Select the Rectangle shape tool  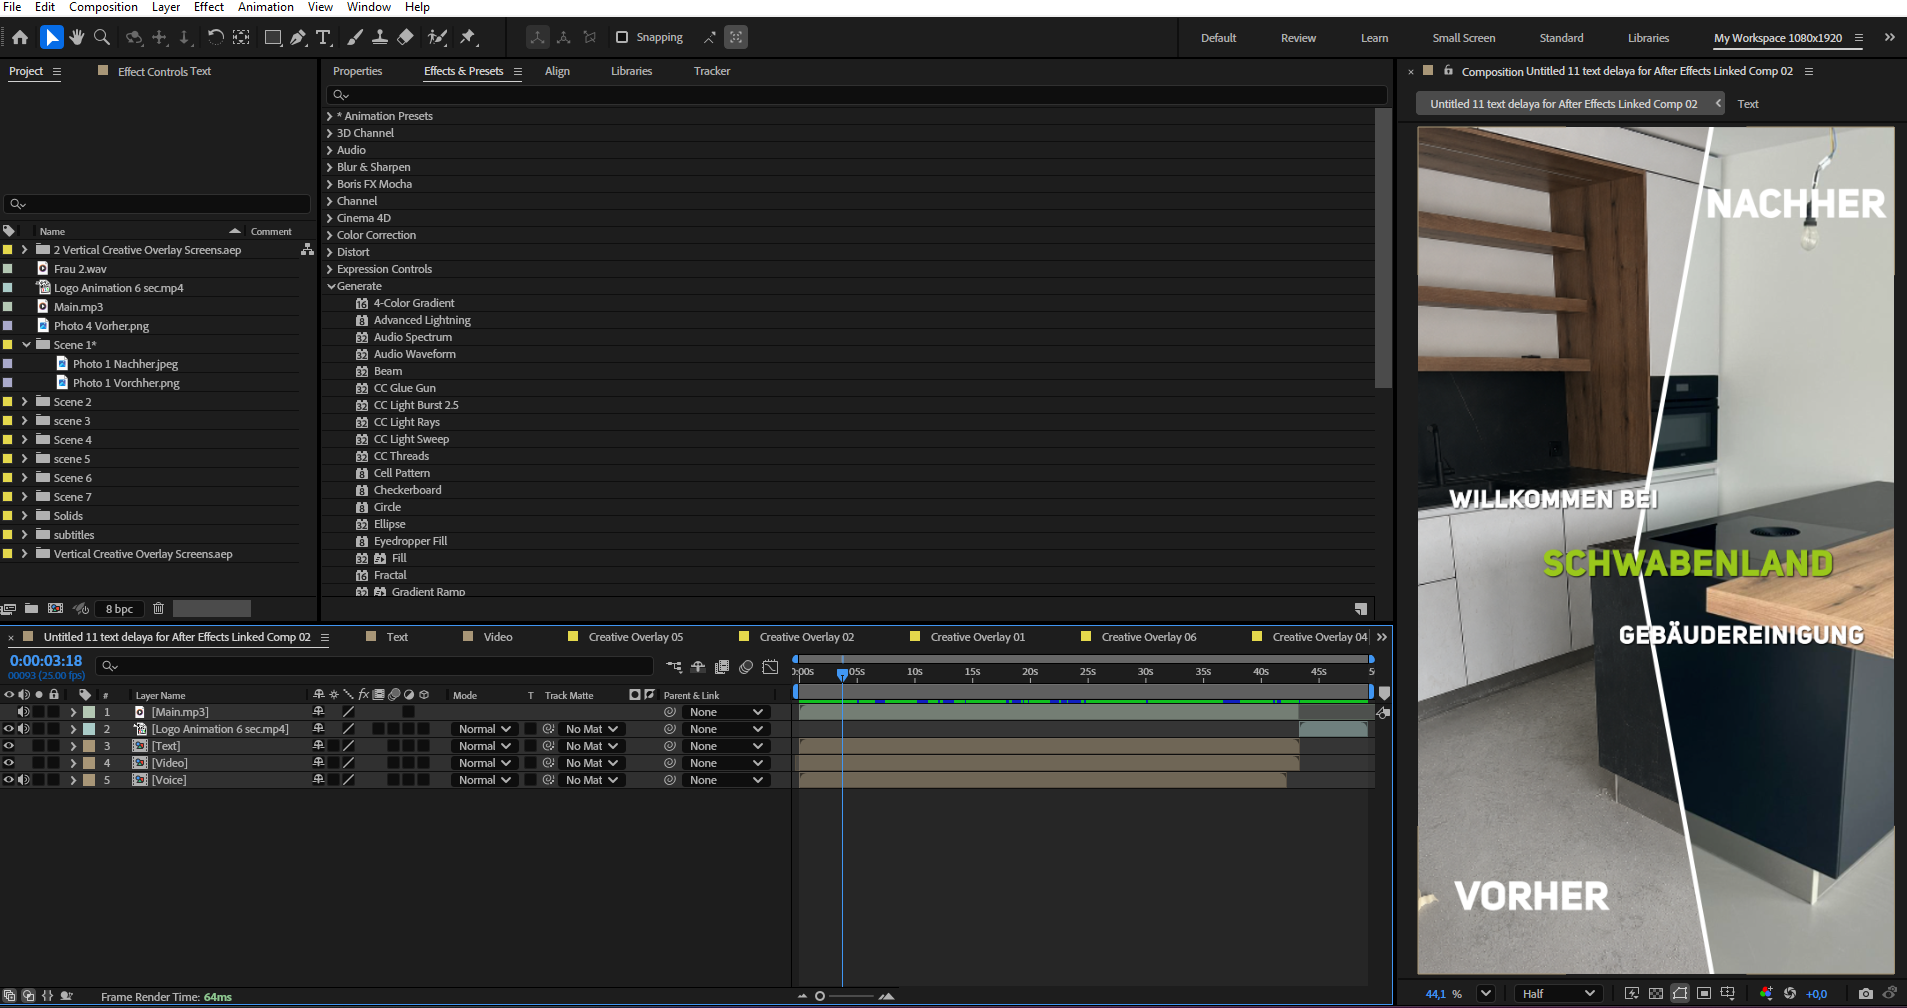point(273,37)
